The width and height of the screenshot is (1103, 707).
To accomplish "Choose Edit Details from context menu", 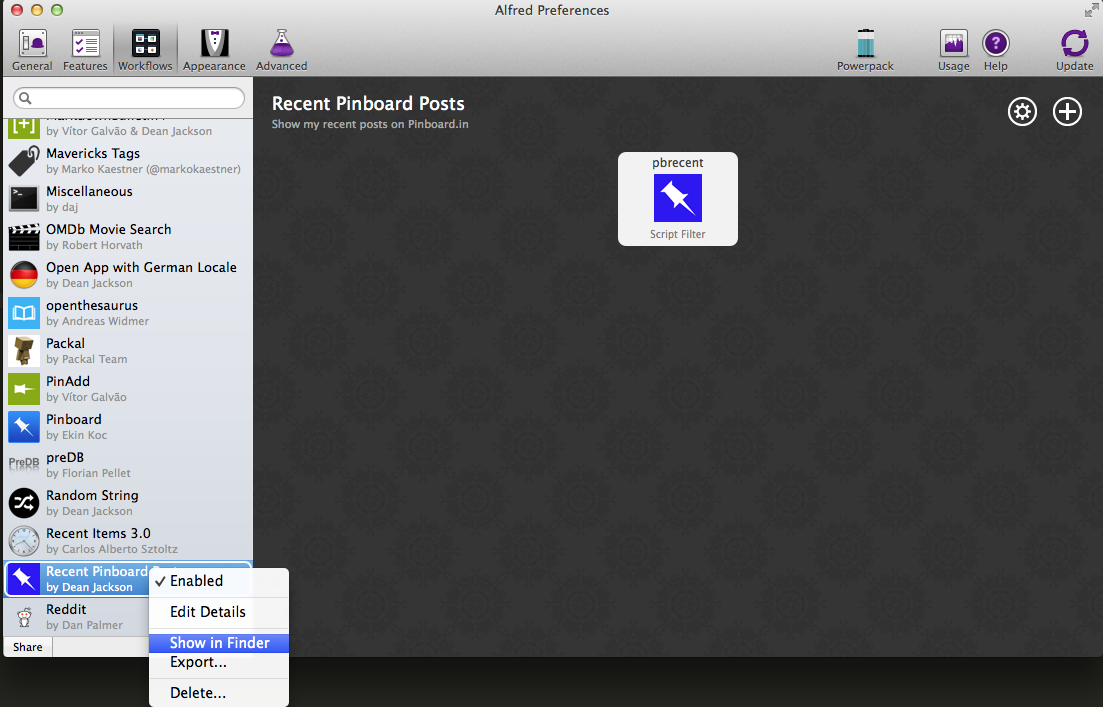I will 219,612.
